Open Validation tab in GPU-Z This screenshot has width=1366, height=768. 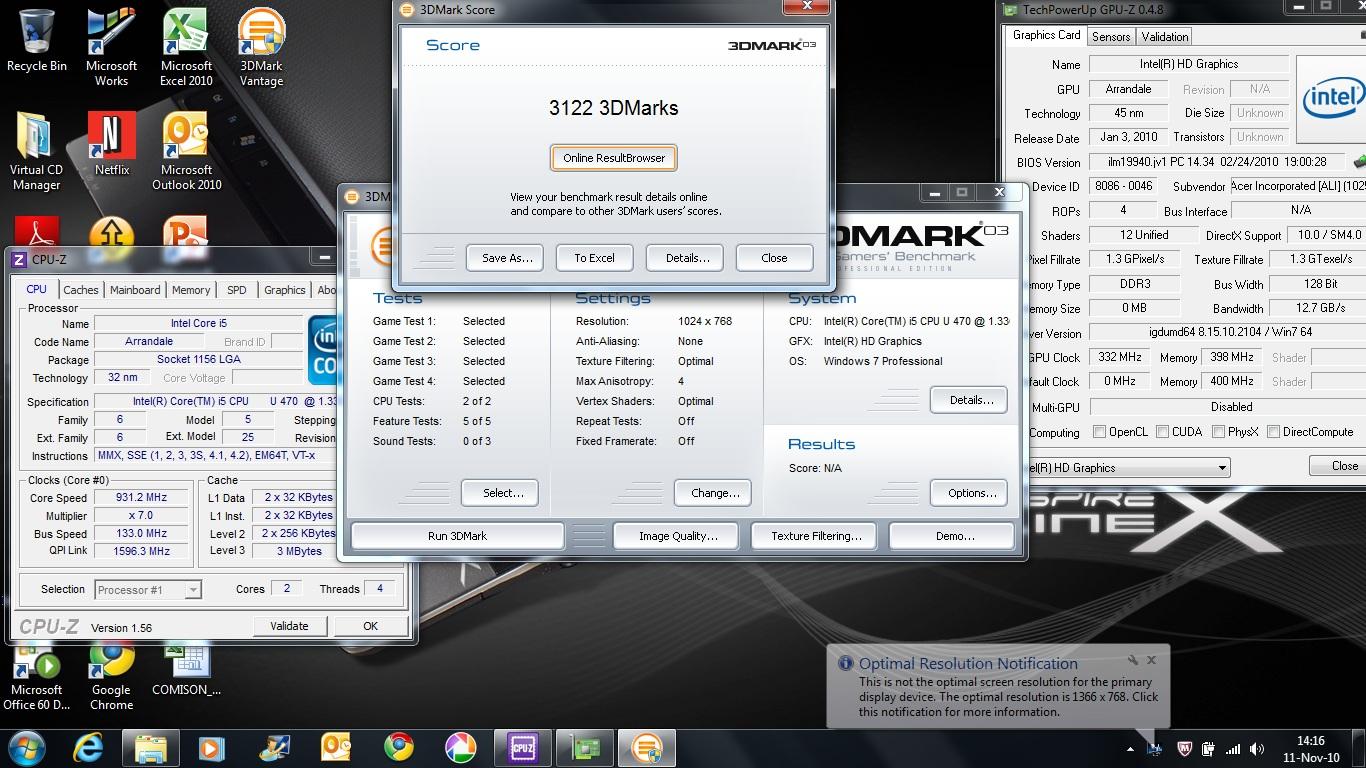click(1165, 37)
